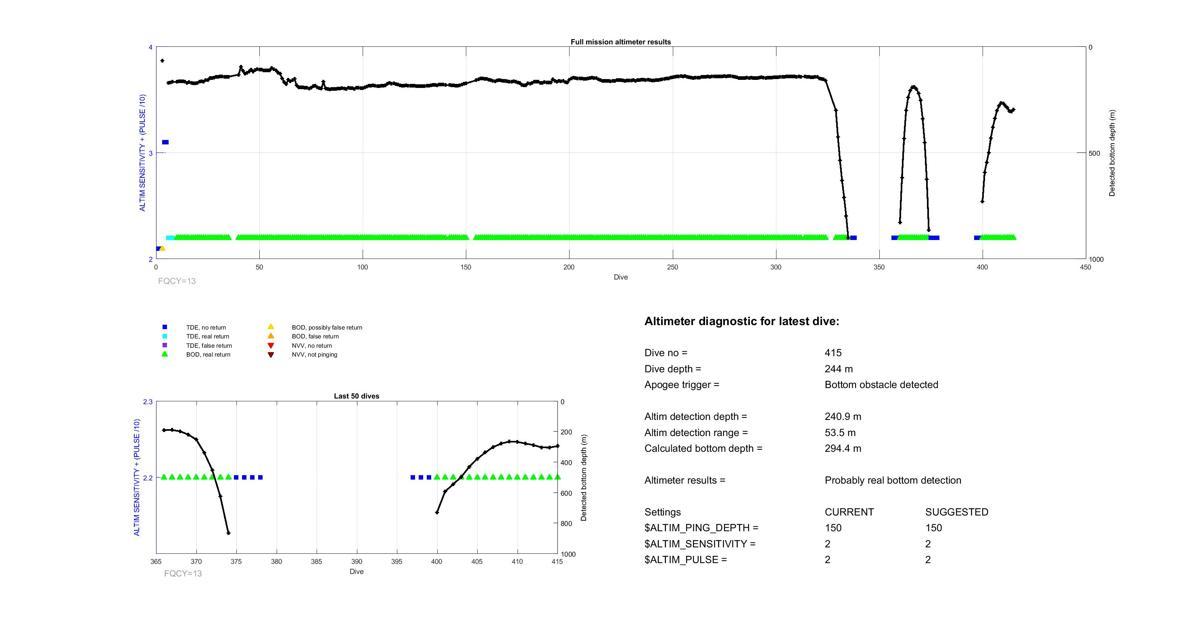Click the 2.3 tick on the Last 50 dives sensitivity axis

(148, 402)
